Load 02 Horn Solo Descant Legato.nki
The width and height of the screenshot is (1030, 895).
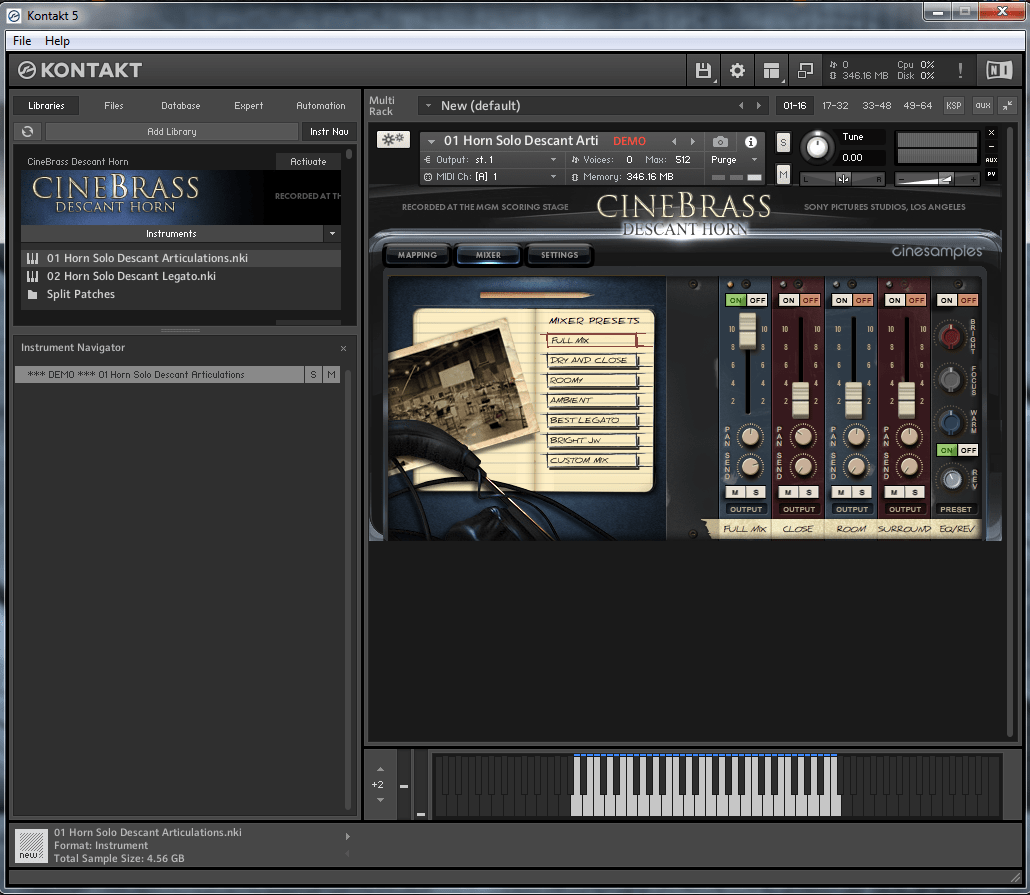[131, 276]
